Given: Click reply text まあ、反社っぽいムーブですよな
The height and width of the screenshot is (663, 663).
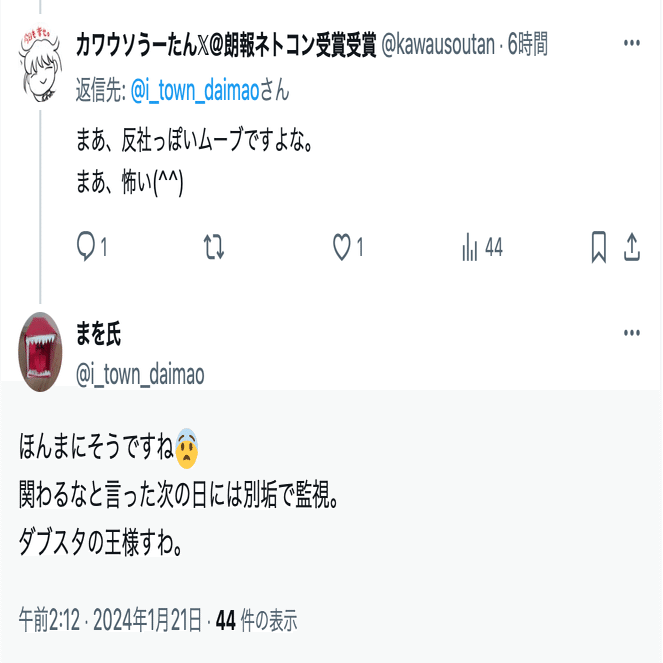Looking at the screenshot, I should pyautogui.click(x=195, y=140).
